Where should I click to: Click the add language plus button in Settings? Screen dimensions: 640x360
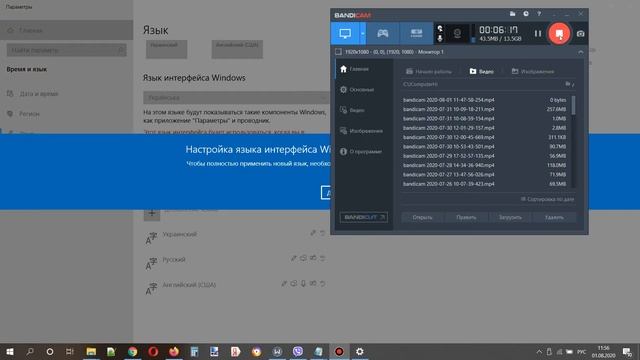[x=152, y=213]
